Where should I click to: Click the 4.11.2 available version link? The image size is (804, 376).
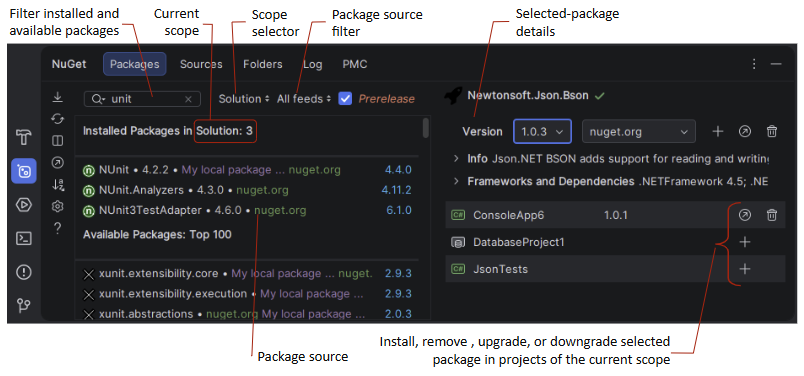(396, 190)
